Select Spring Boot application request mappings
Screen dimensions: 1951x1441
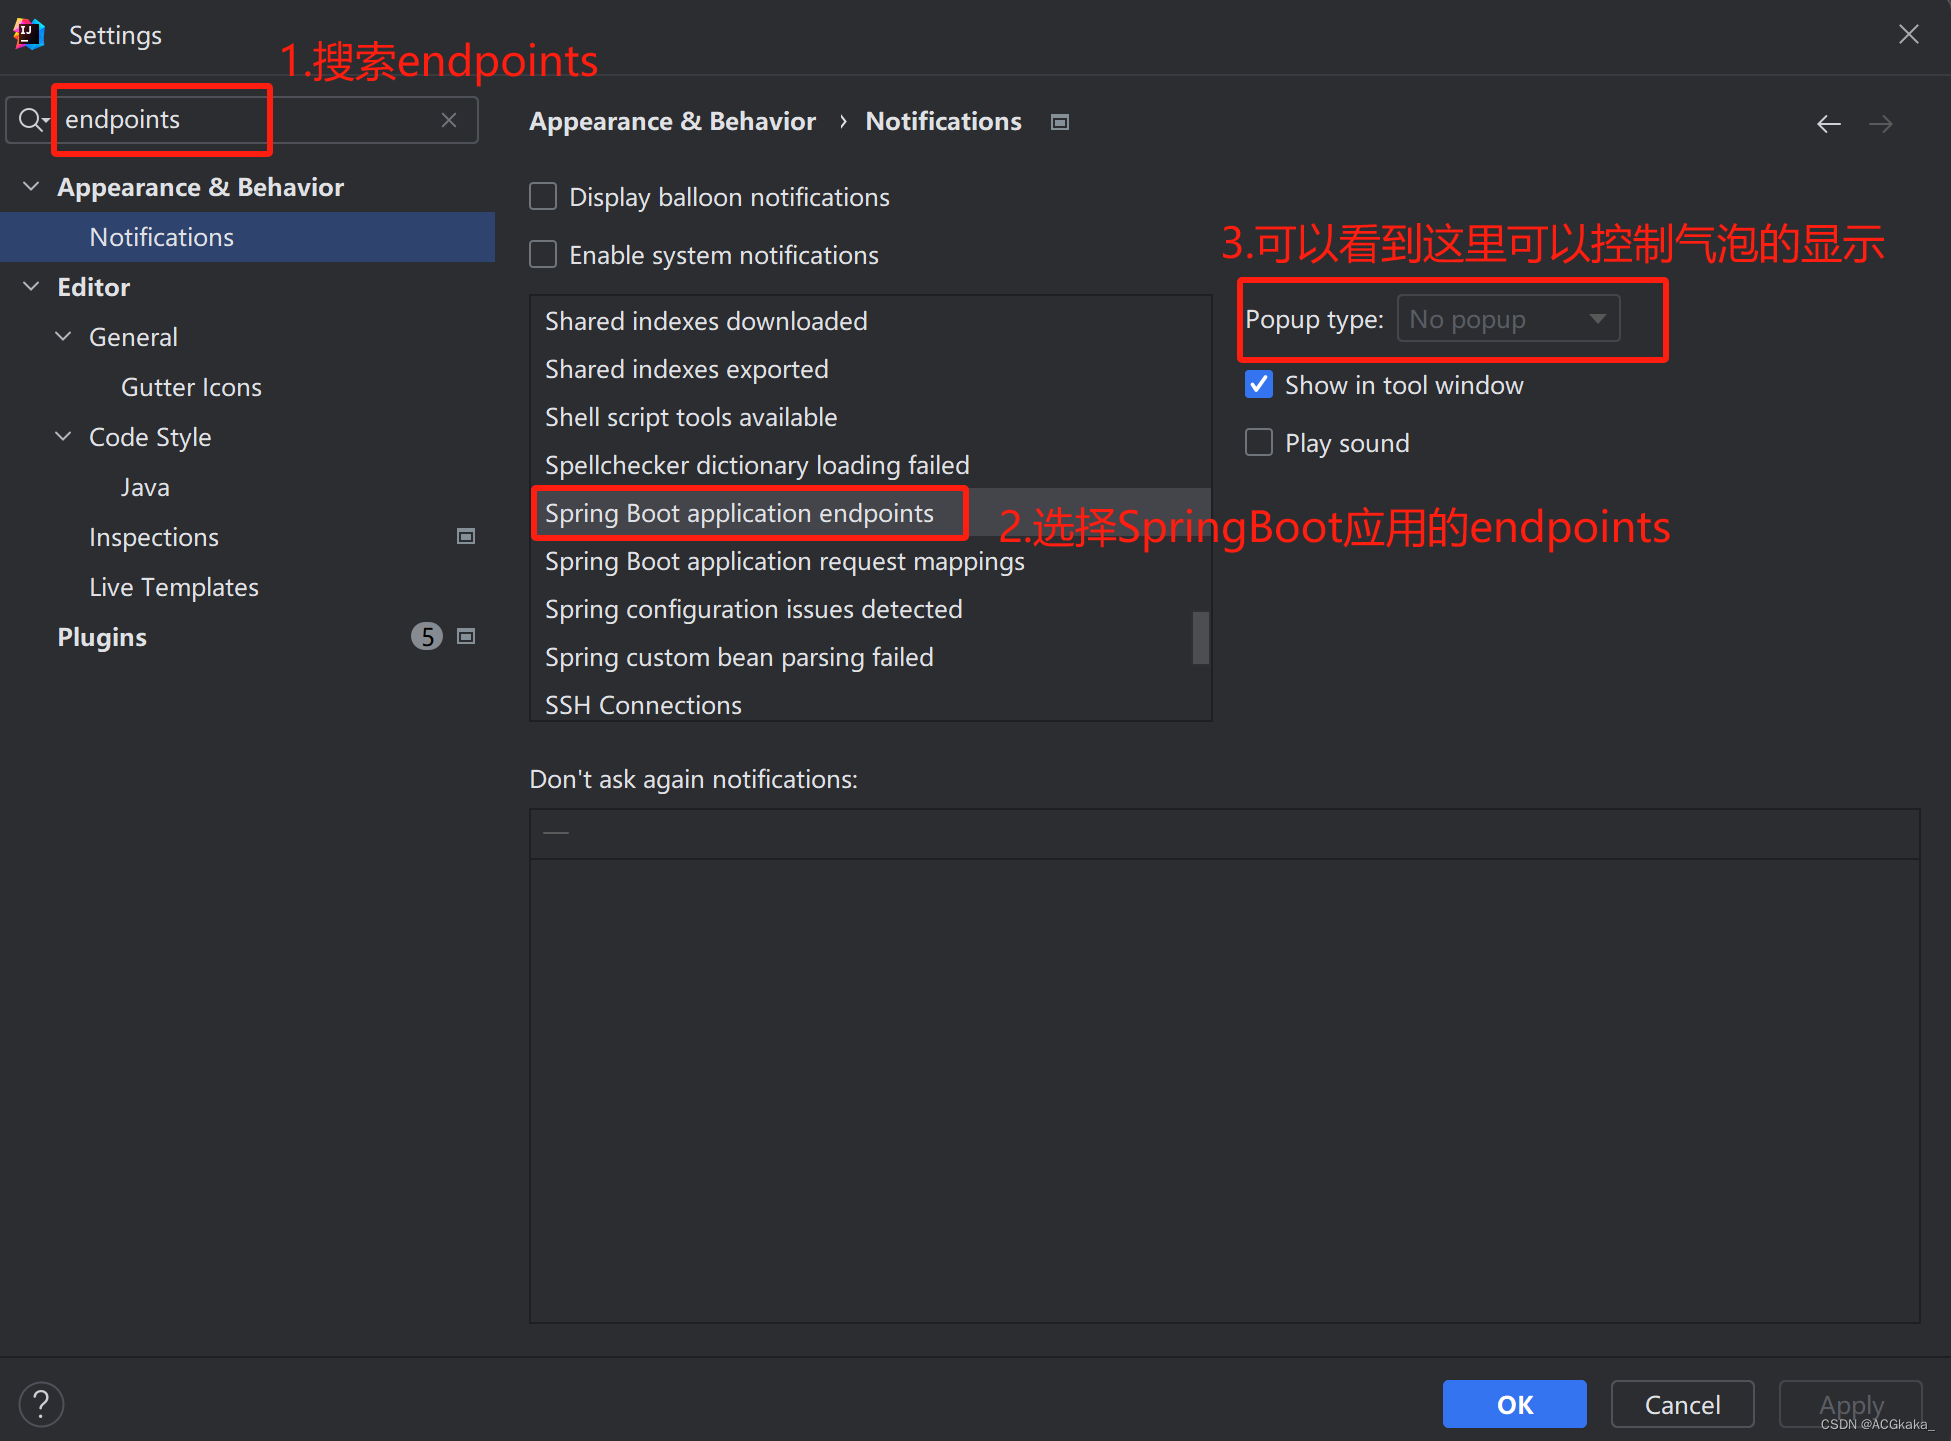coord(870,561)
